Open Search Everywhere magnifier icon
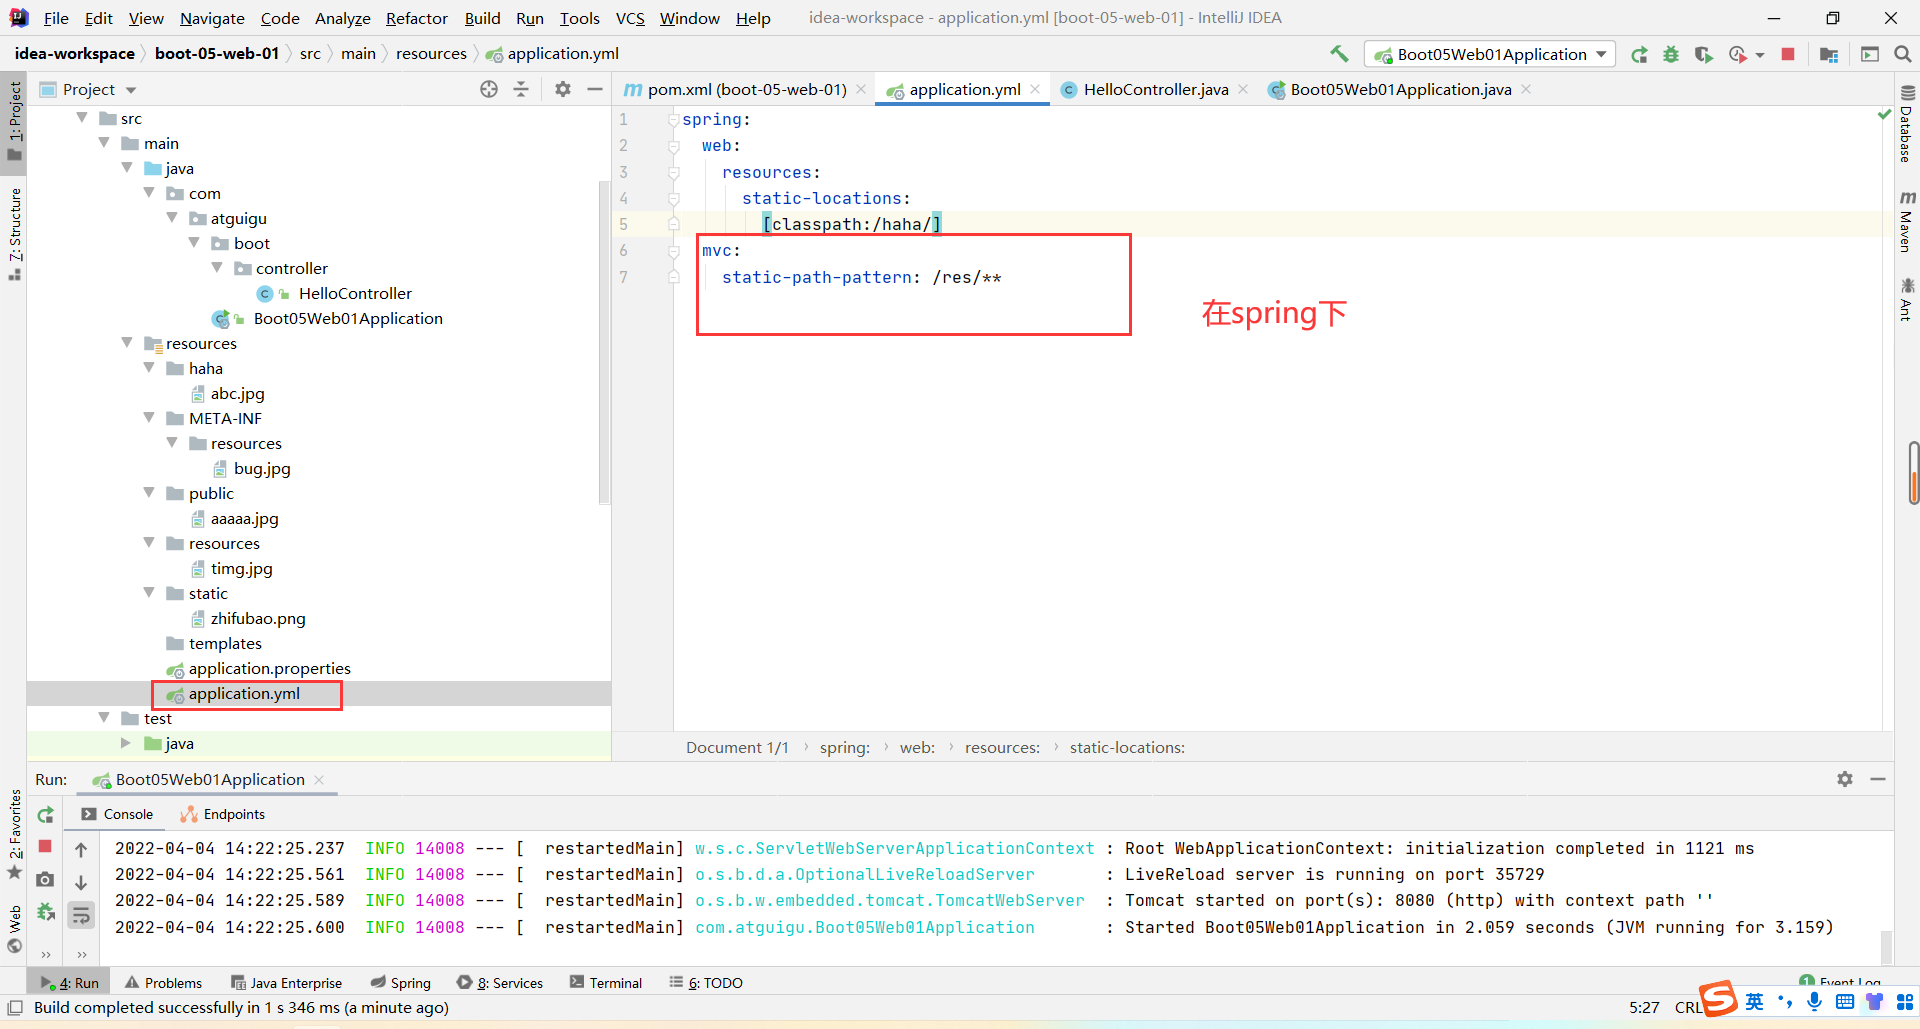Screen dimensions: 1920x1029 click(x=1903, y=55)
